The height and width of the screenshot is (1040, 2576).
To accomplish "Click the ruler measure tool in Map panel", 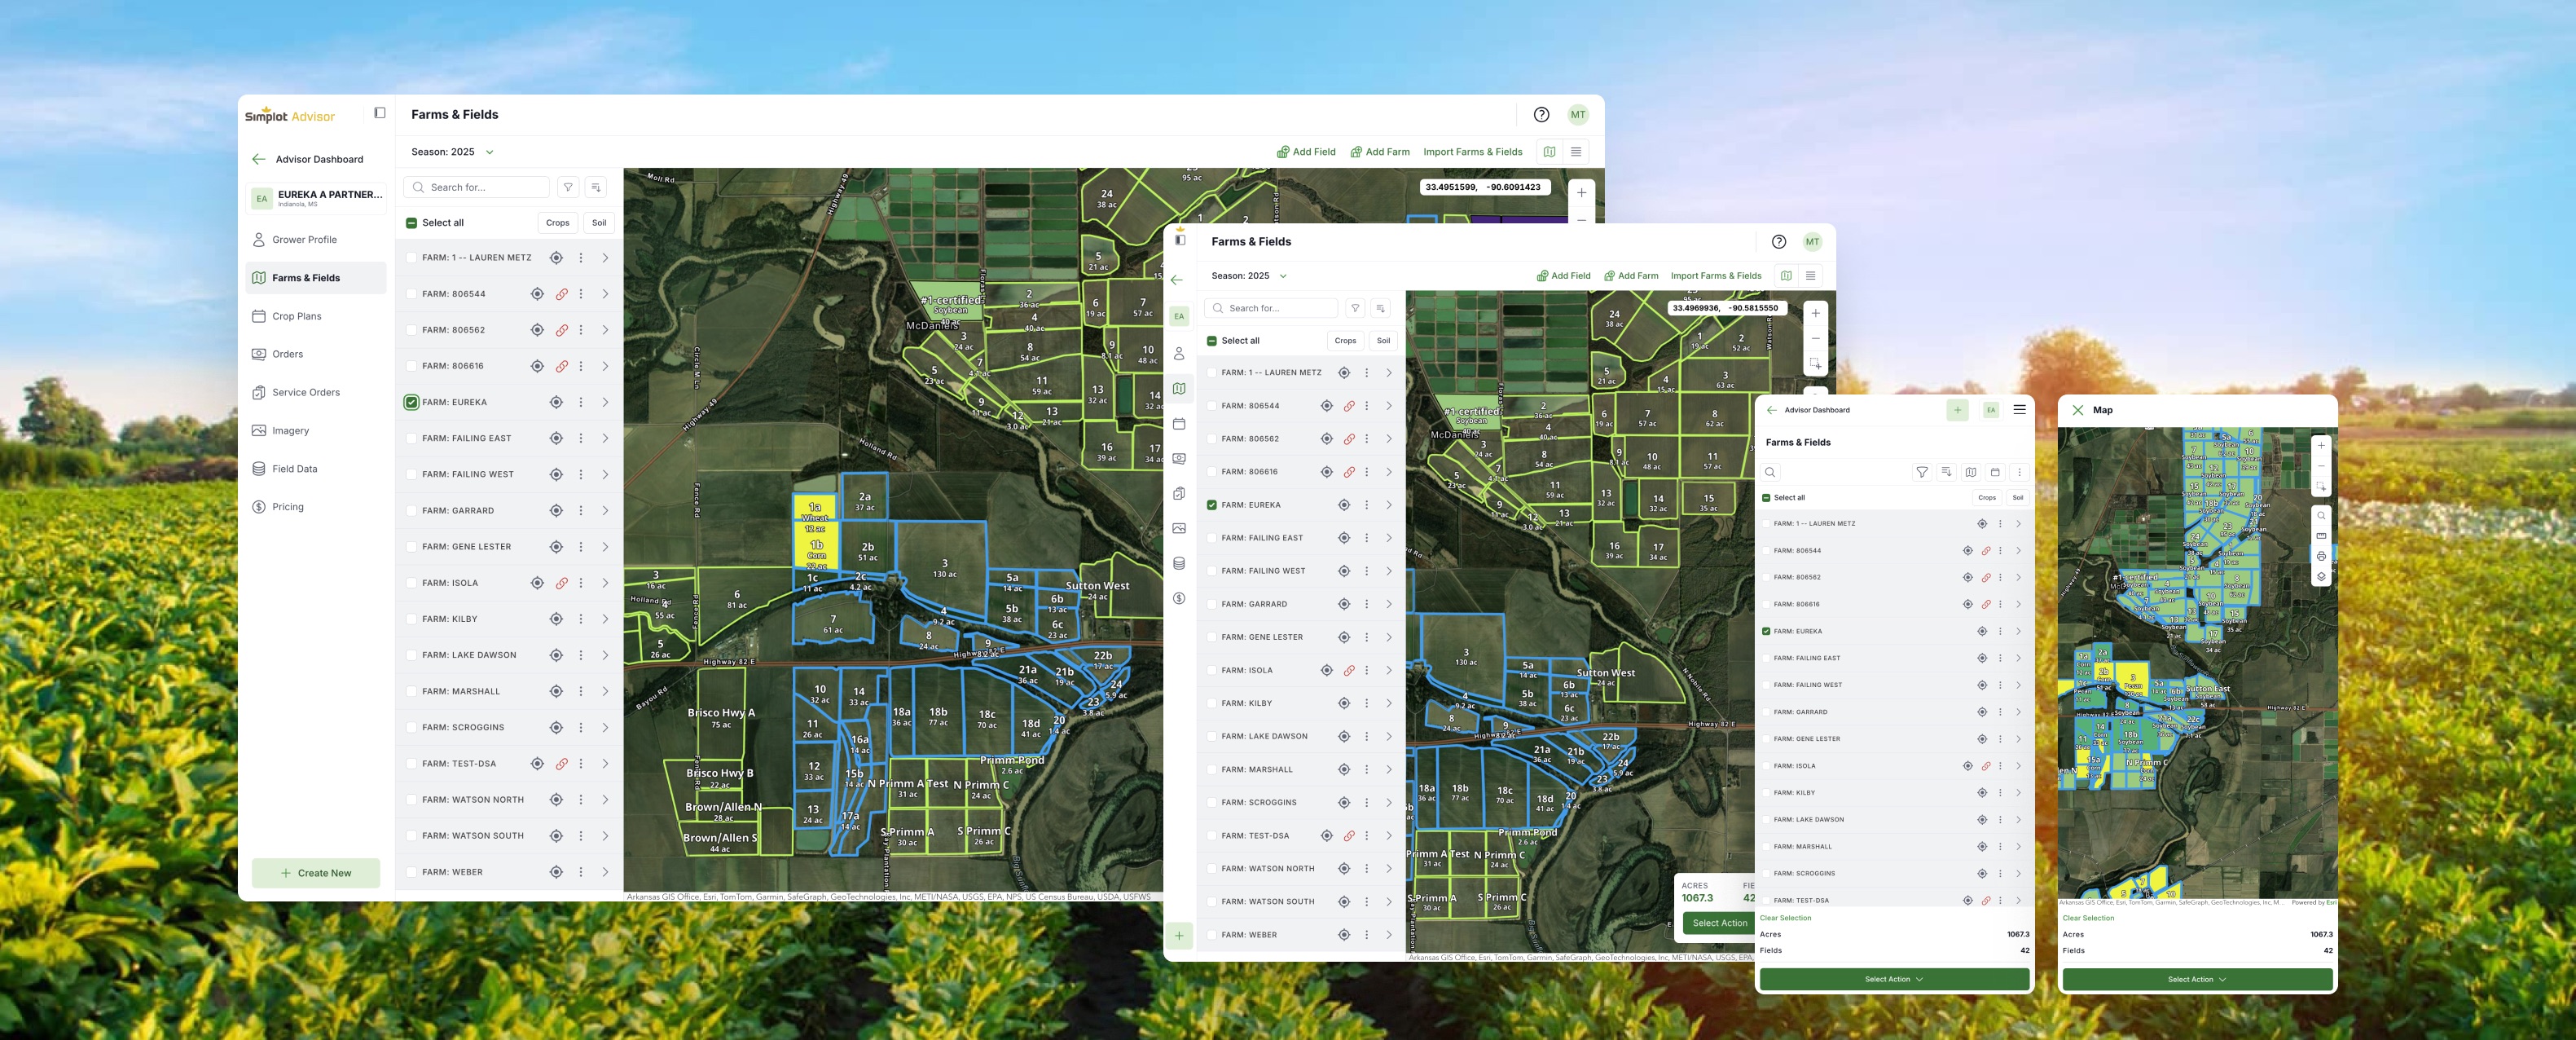I will (x=2321, y=536).
